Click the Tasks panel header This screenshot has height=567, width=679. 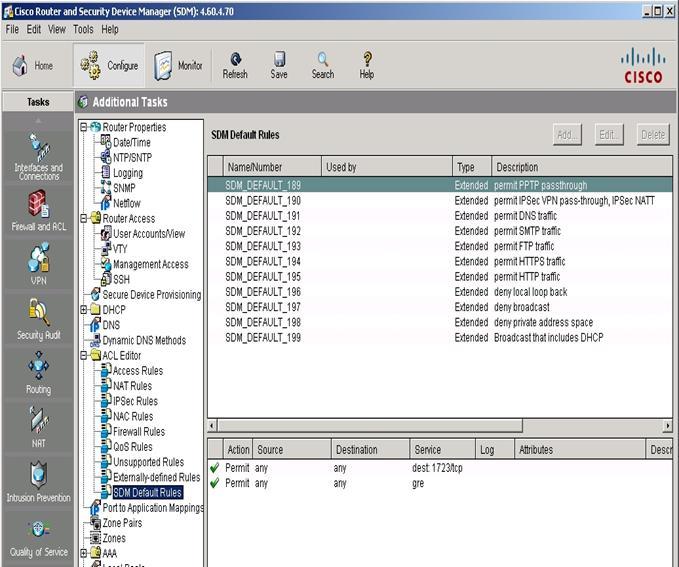tap(38, 102)
